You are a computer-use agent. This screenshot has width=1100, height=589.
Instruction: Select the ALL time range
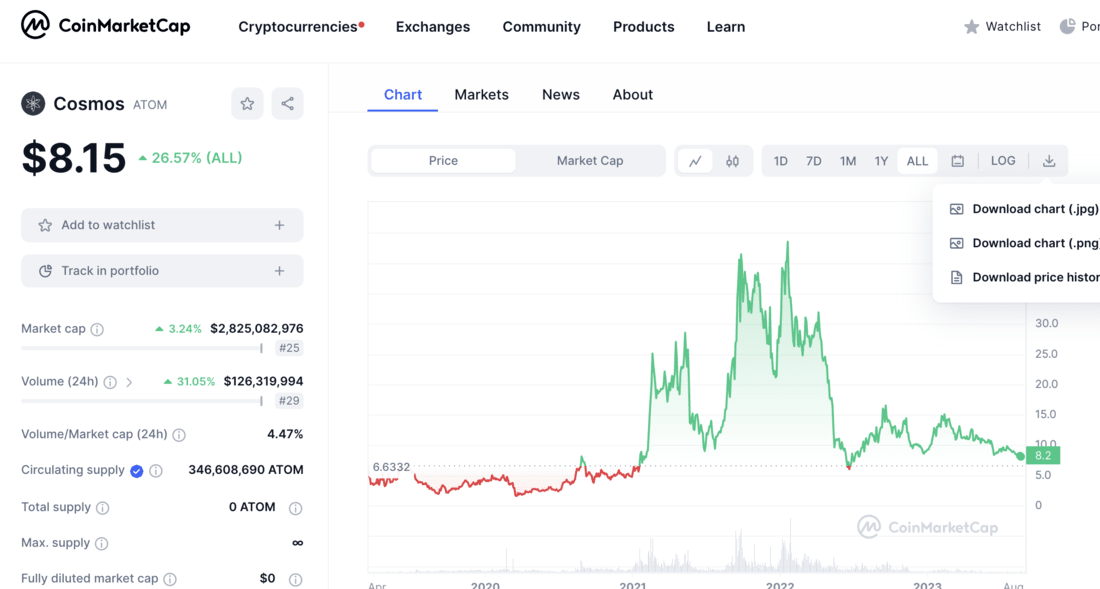point(918,161)
